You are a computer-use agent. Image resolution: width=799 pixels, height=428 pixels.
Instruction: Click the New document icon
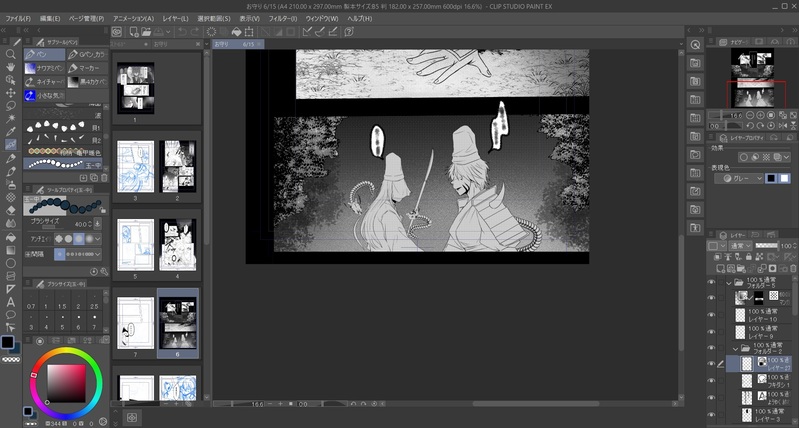tap(134, 32)
